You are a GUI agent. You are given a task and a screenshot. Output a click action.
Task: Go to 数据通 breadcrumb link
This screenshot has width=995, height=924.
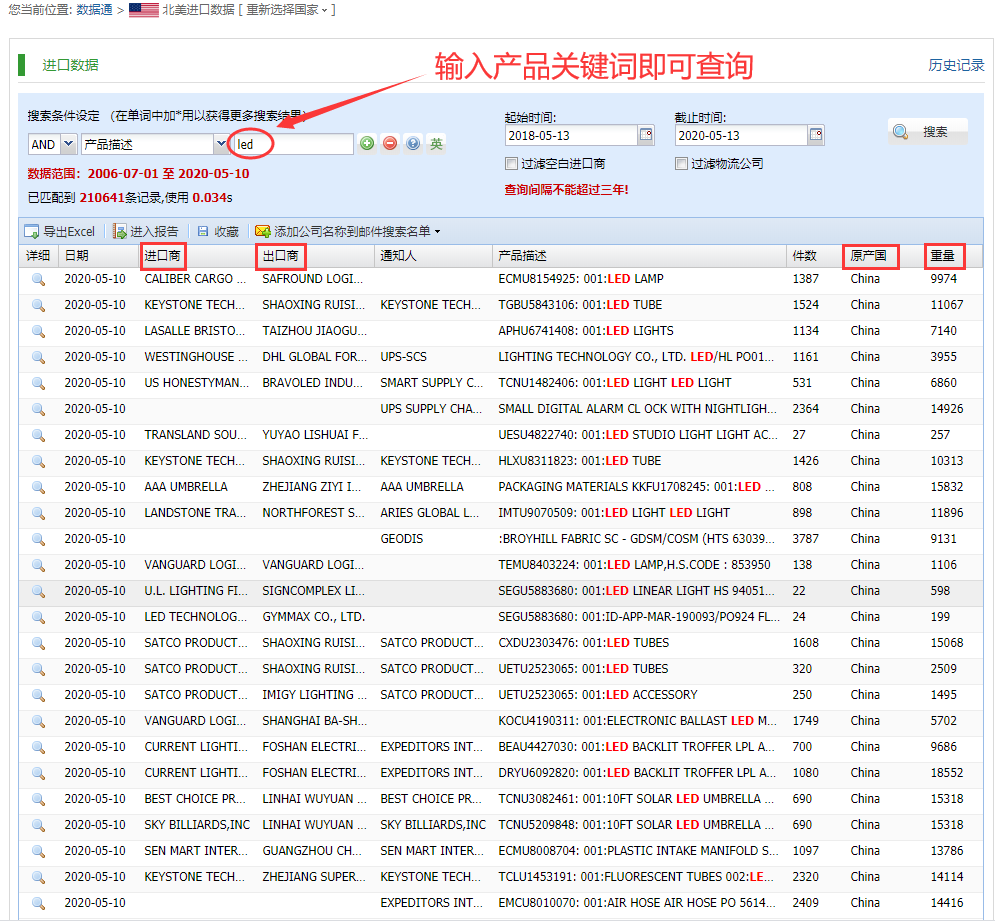[x=95, y=10]
